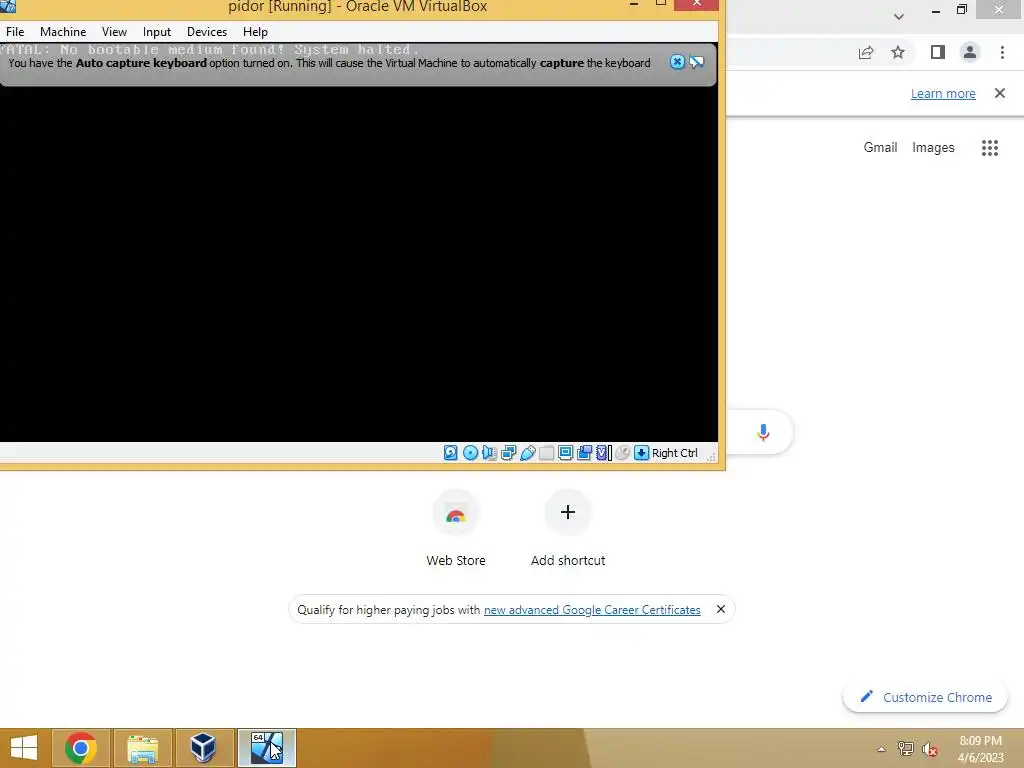Click the network adapters status icon
Screen dimensions: 1024x768
point(509,453)
